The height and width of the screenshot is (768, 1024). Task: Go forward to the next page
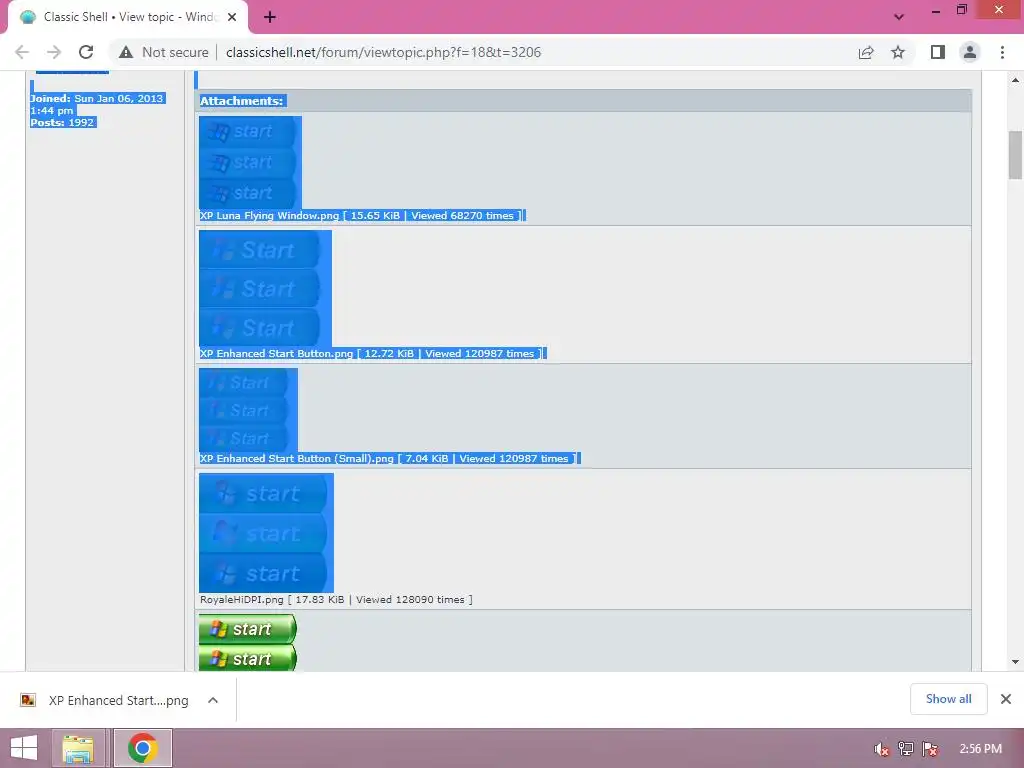click(x=54, y=52)
